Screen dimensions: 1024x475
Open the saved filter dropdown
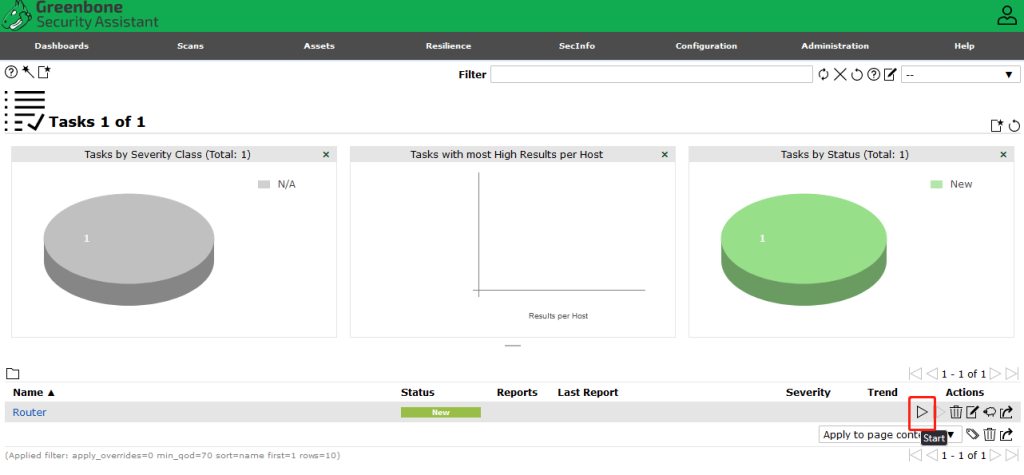[x=959, y=75]
